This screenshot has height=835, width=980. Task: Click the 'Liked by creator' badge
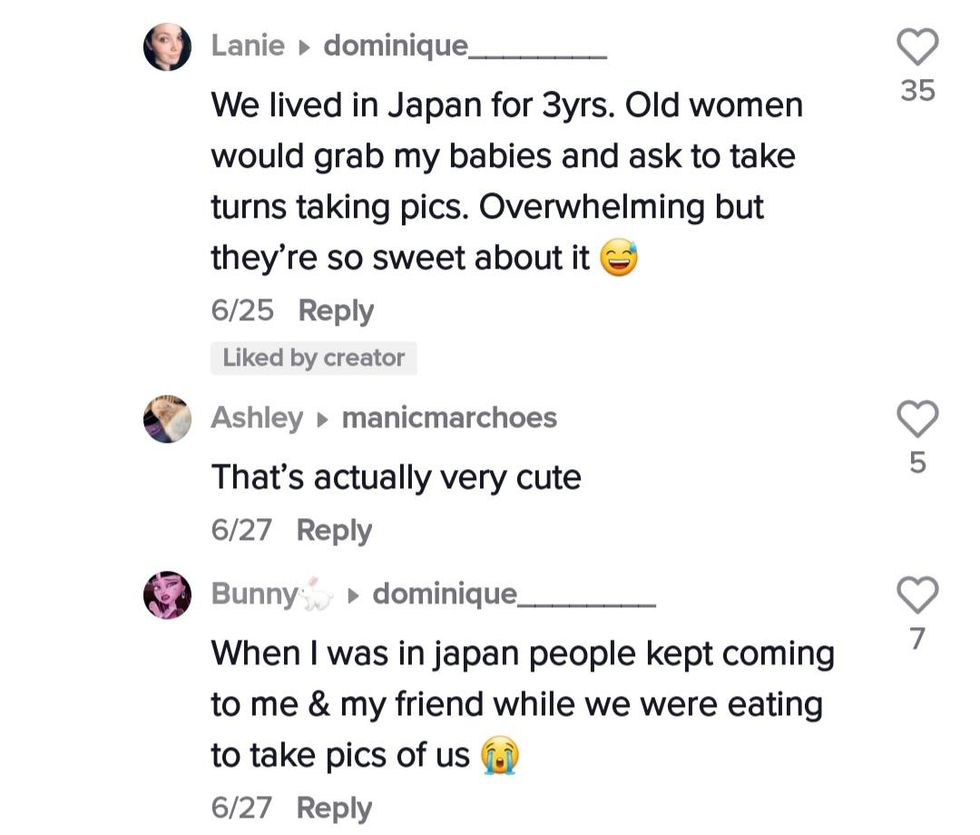[x=313, y=358]
